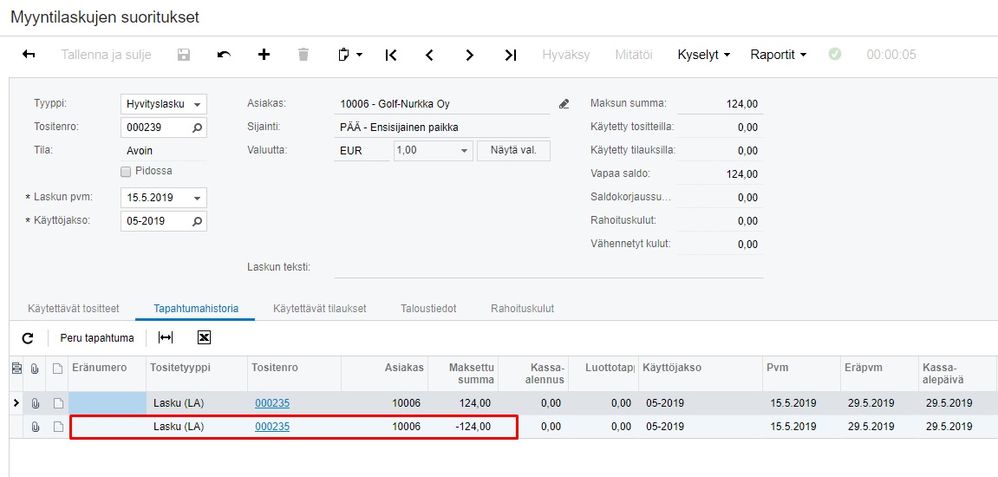Viewport: 998px width, 477px height.
Task: Edit customer with pencil icon
Action: pos(564,104)
